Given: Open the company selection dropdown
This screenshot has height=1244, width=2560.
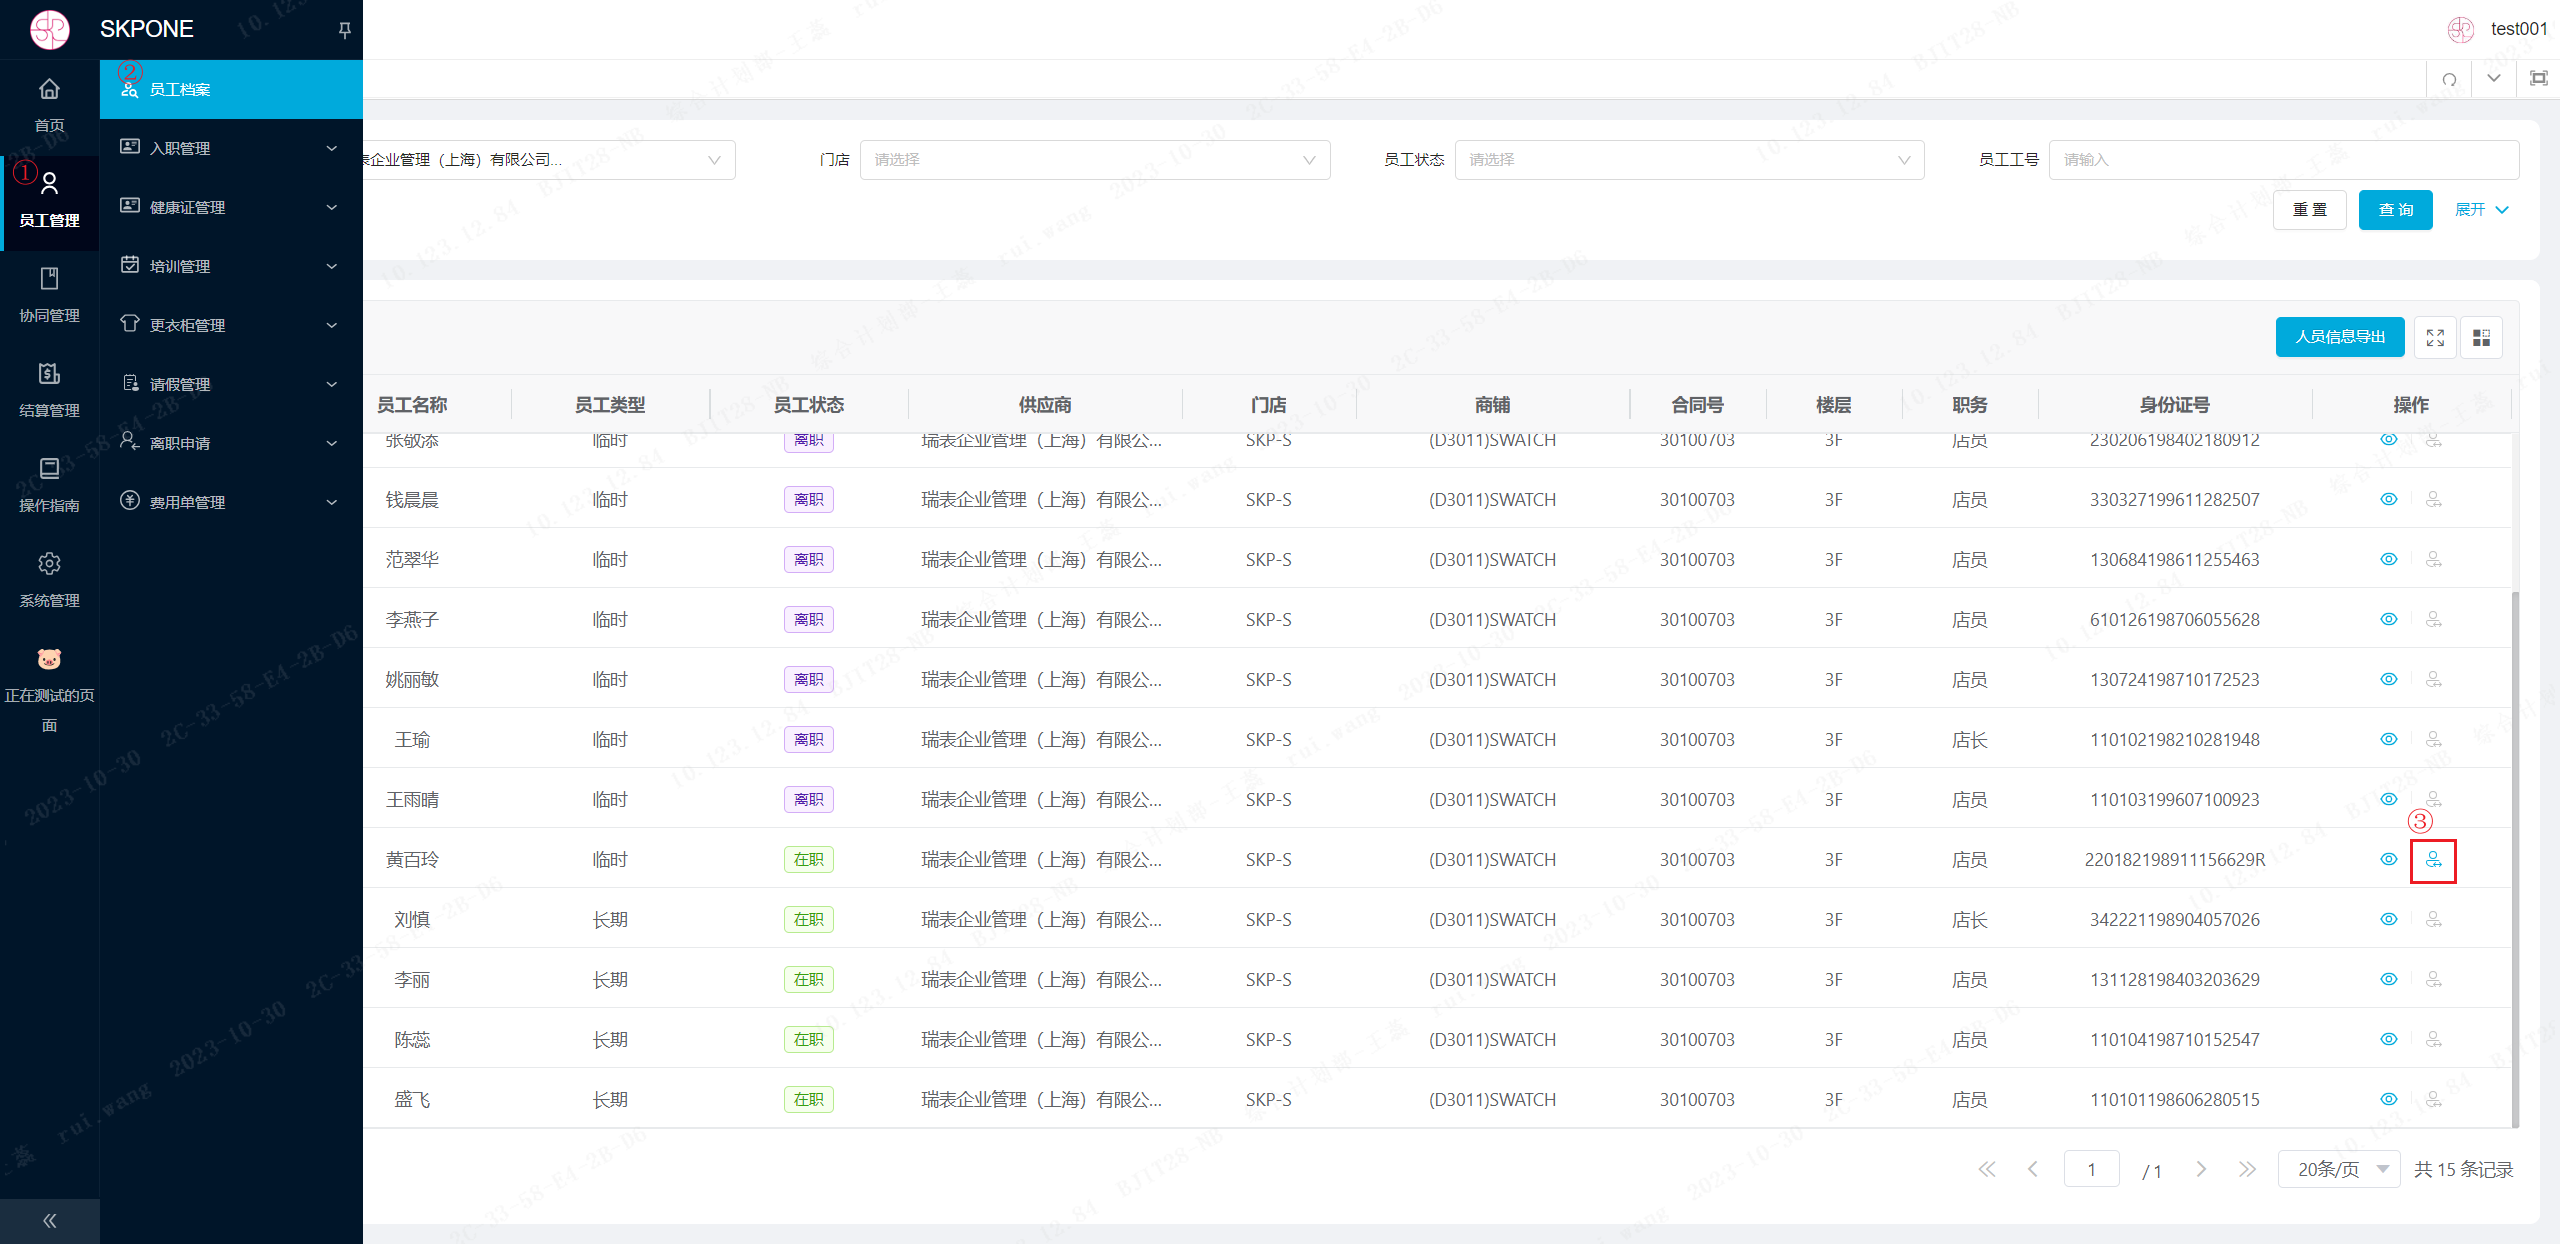Looking at the screenshot, I should pyautogui.click(x=549, y=160).
